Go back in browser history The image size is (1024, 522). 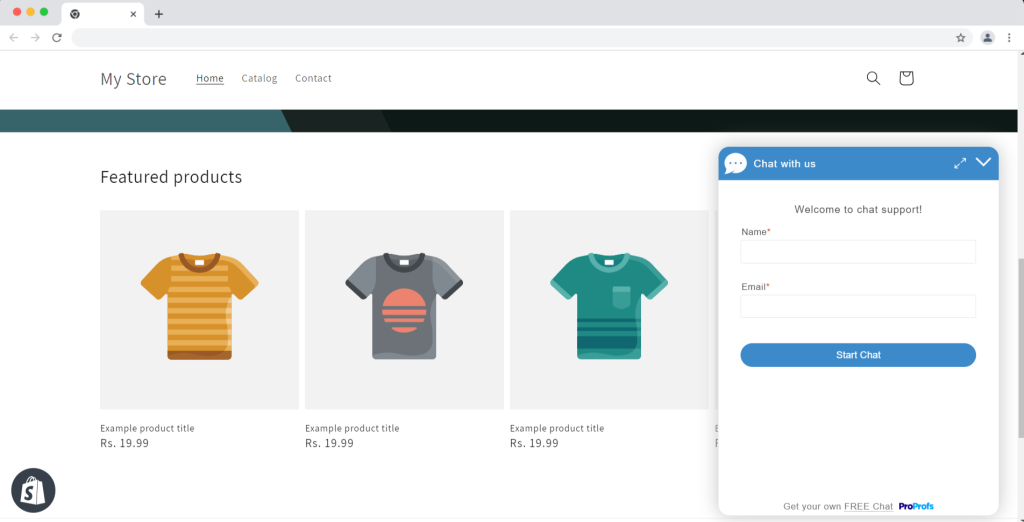point(14,38)
